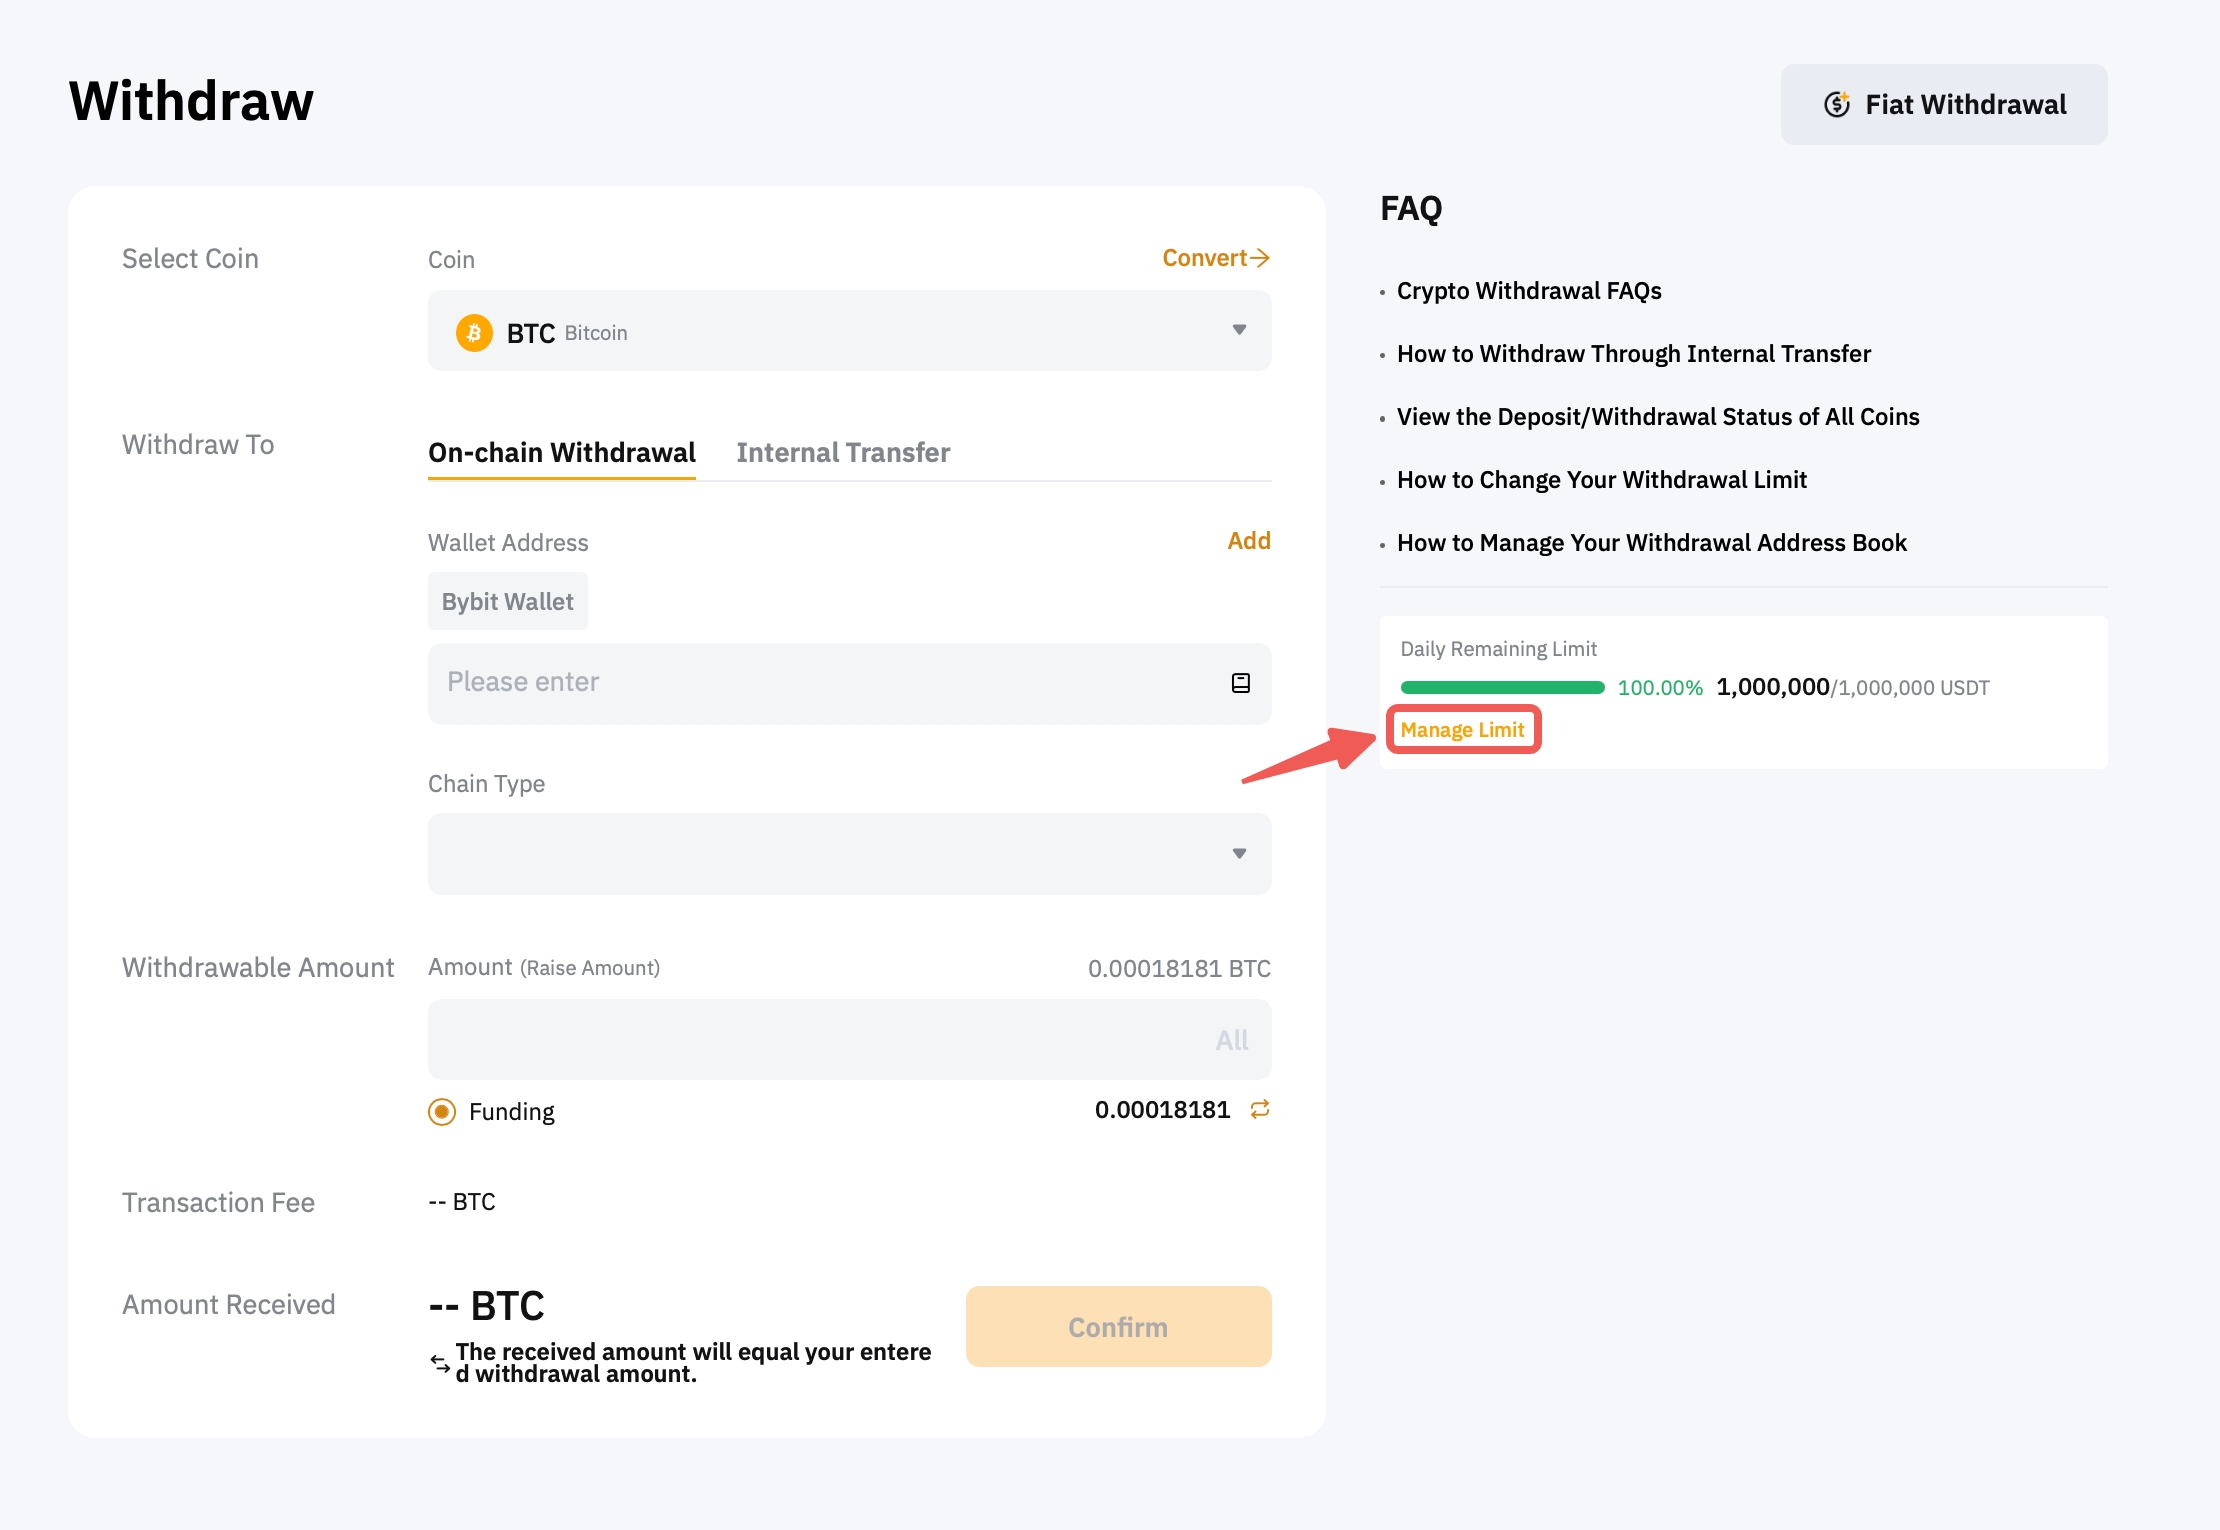Click the refresh icon beside Funding balance

[1260, 1109]
